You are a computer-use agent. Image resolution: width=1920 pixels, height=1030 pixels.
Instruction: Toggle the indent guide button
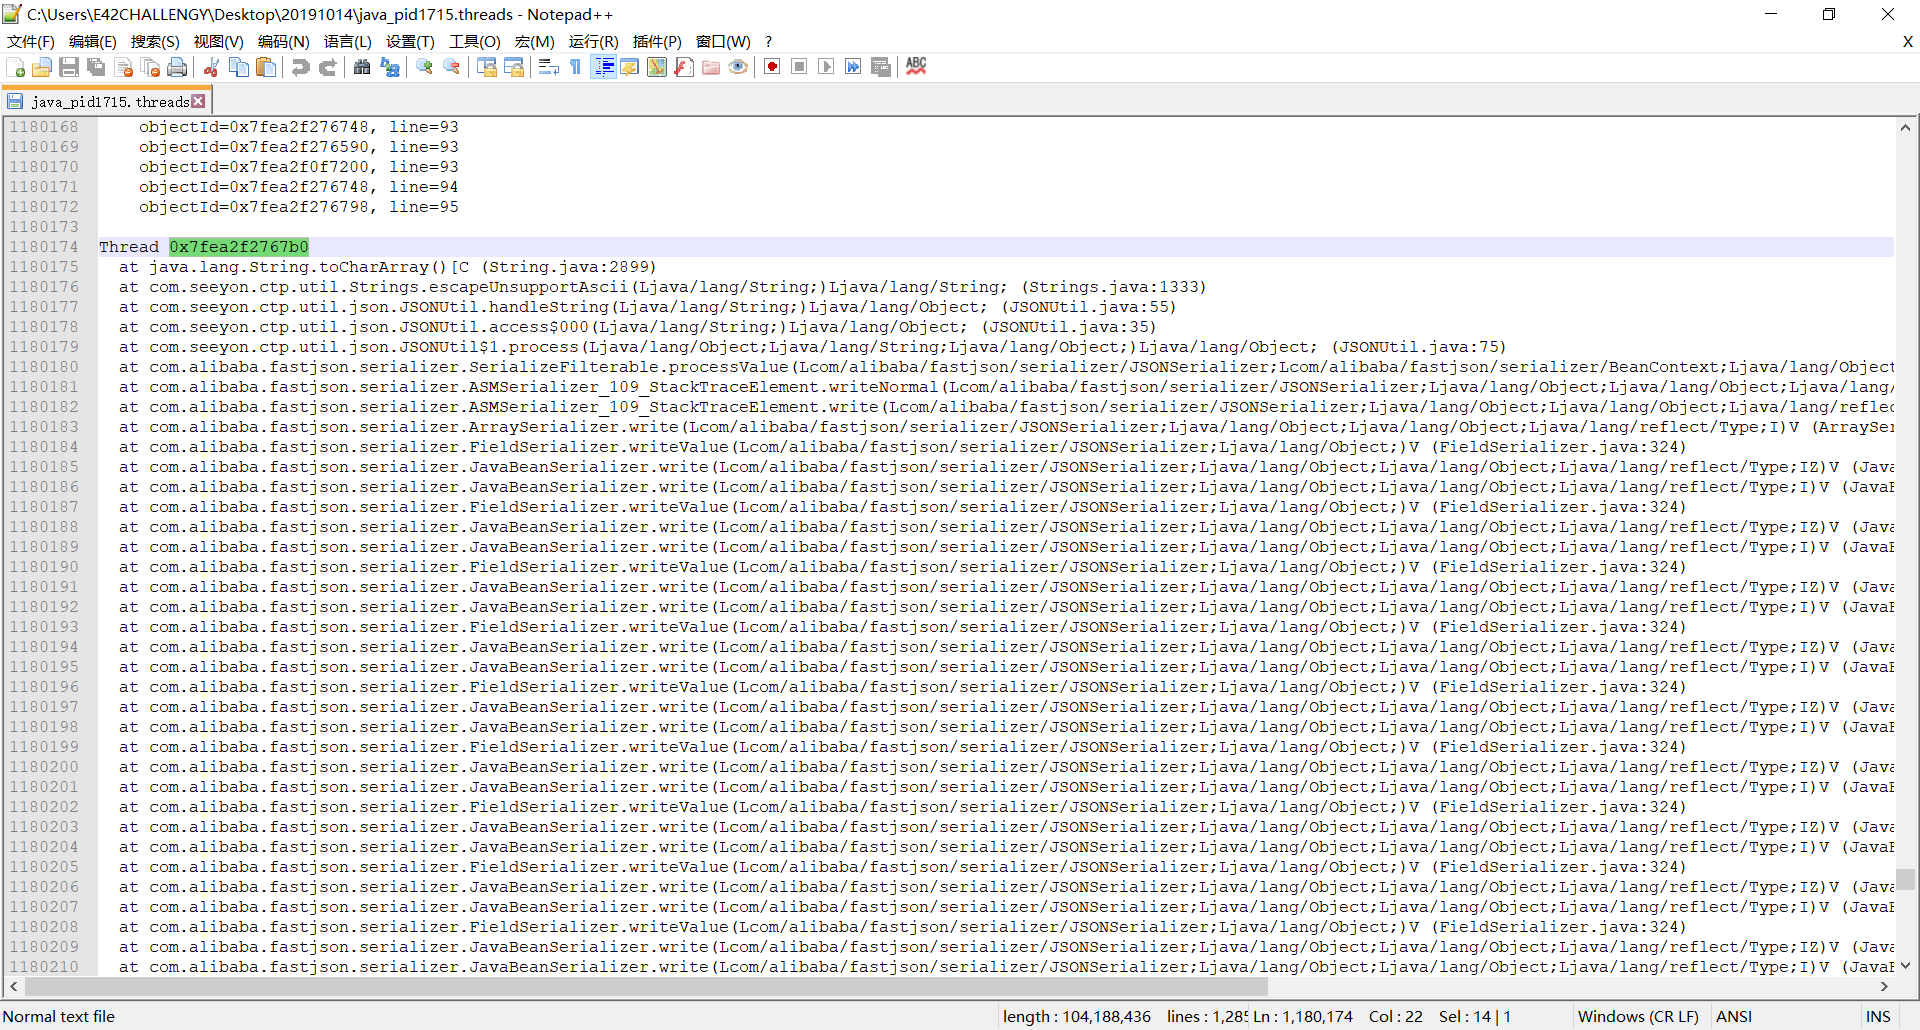[603, 67]
